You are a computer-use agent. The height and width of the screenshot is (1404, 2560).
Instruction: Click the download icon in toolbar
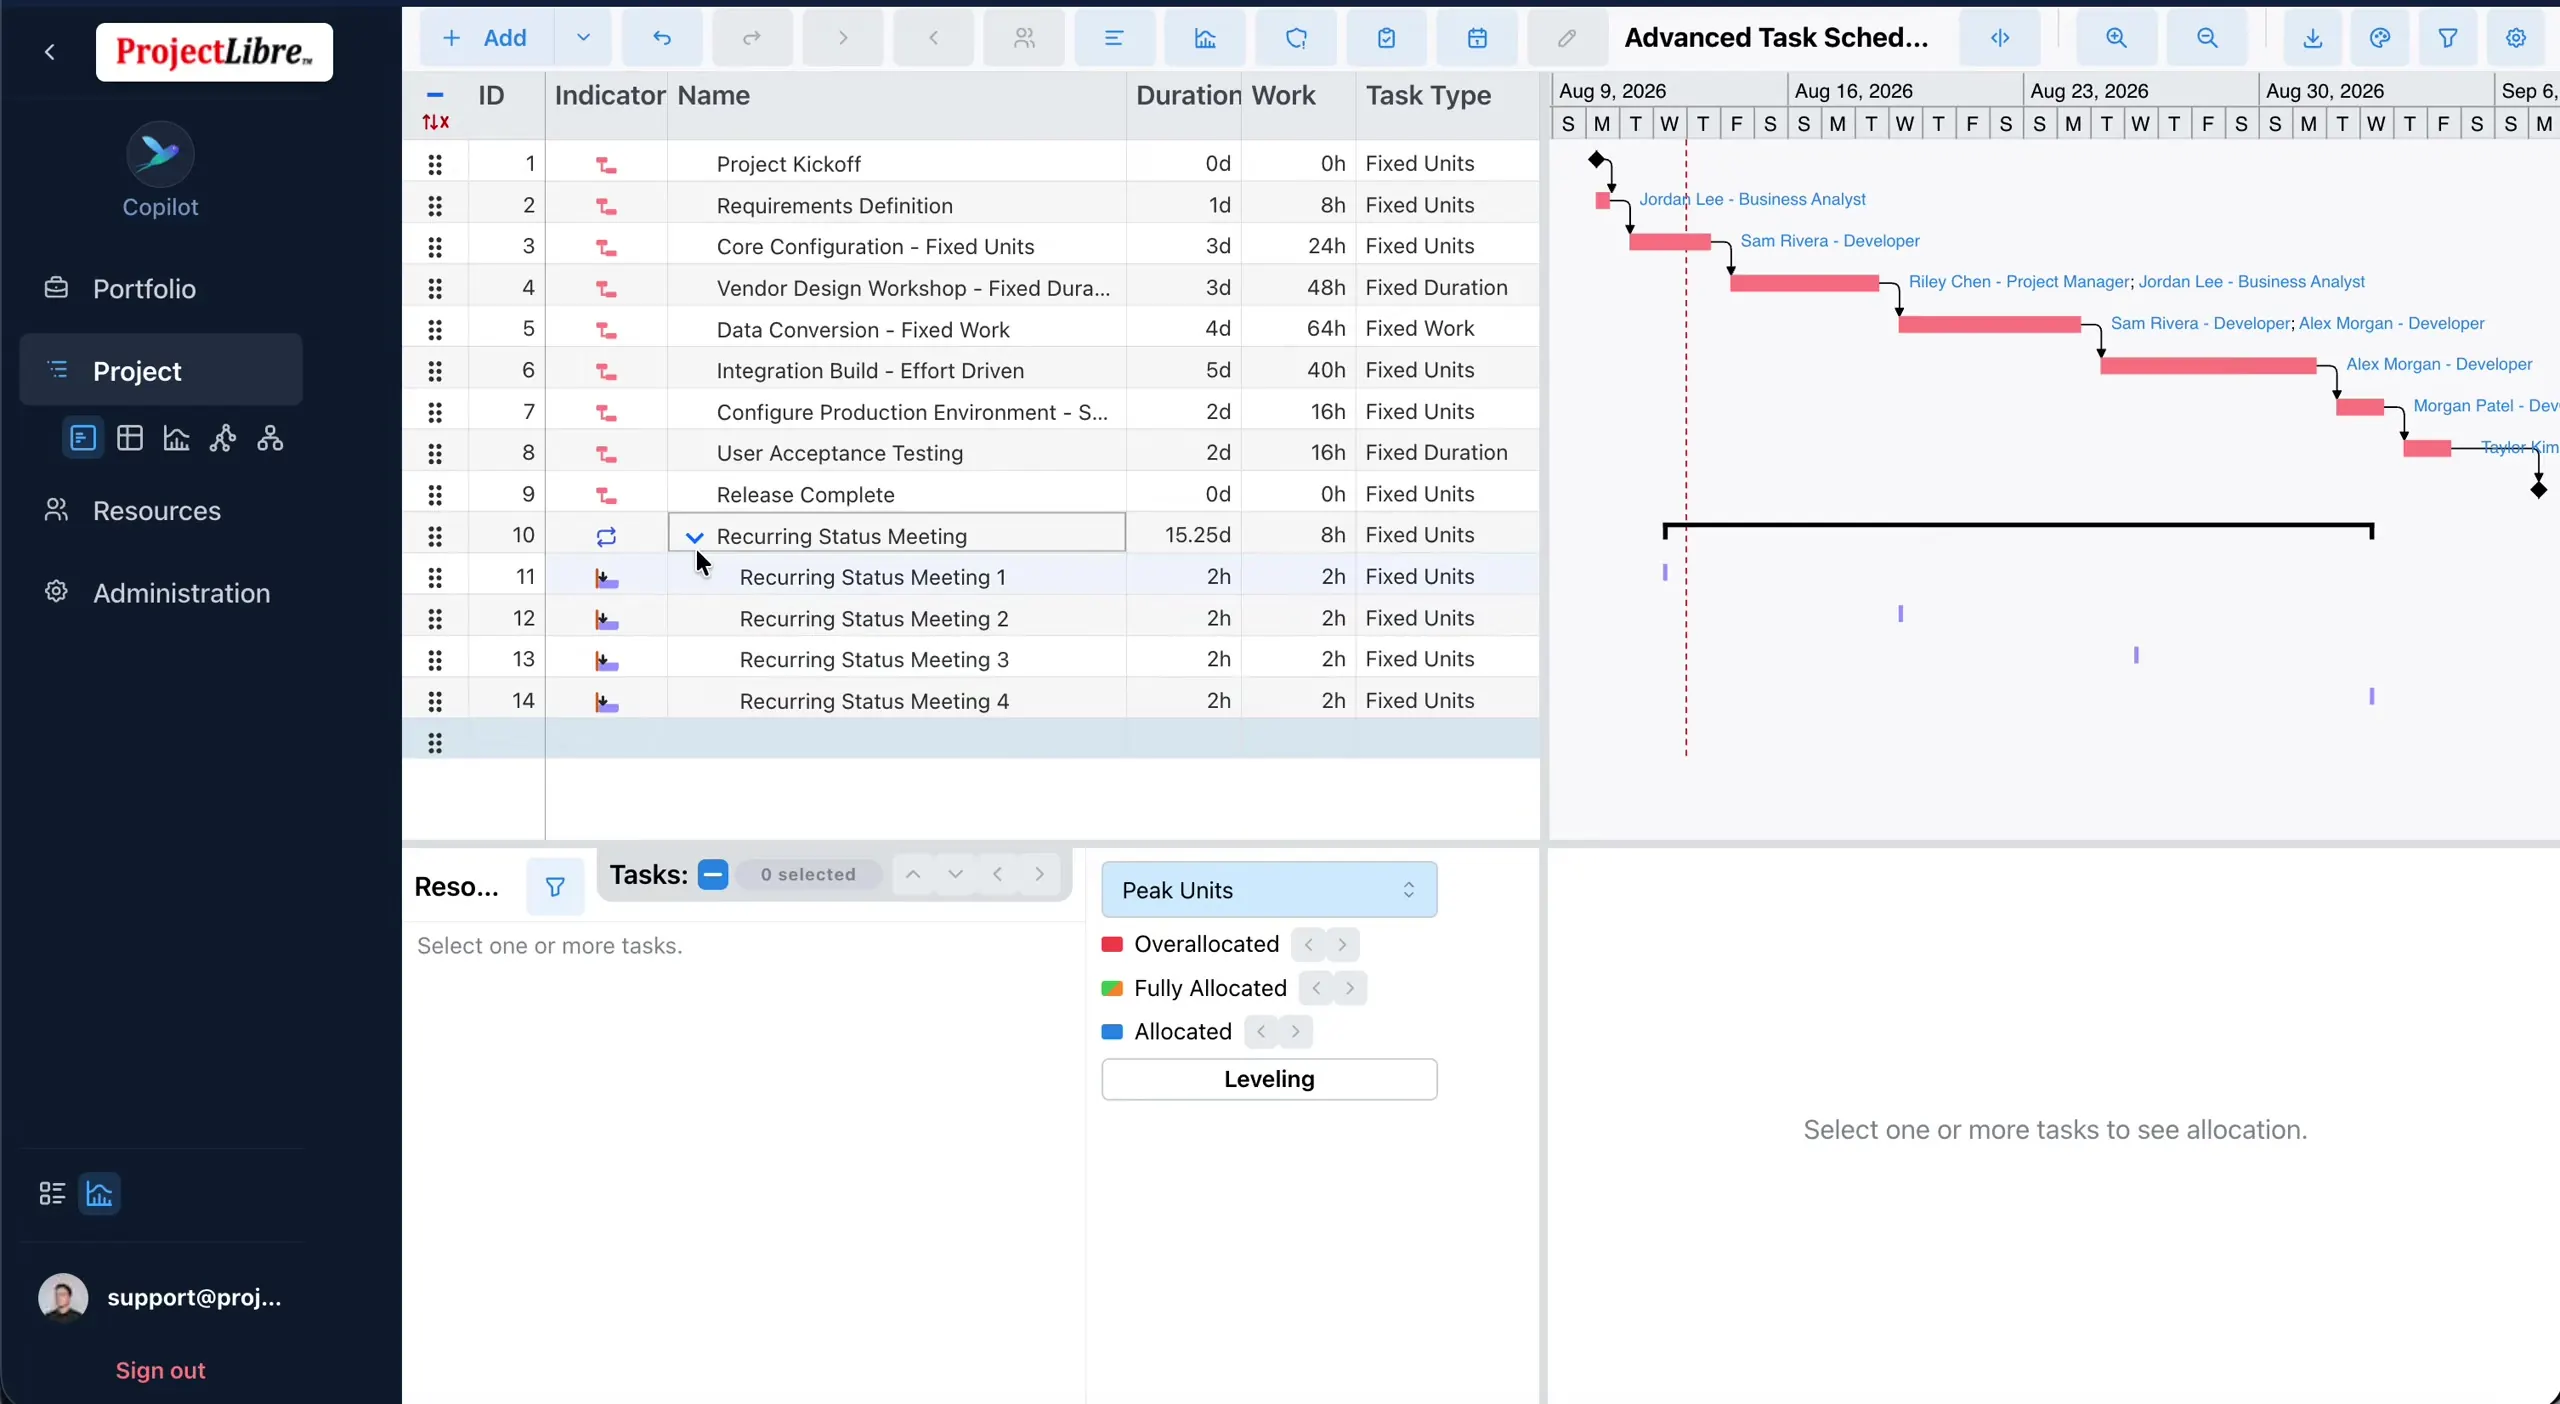tap(2312, 38)
